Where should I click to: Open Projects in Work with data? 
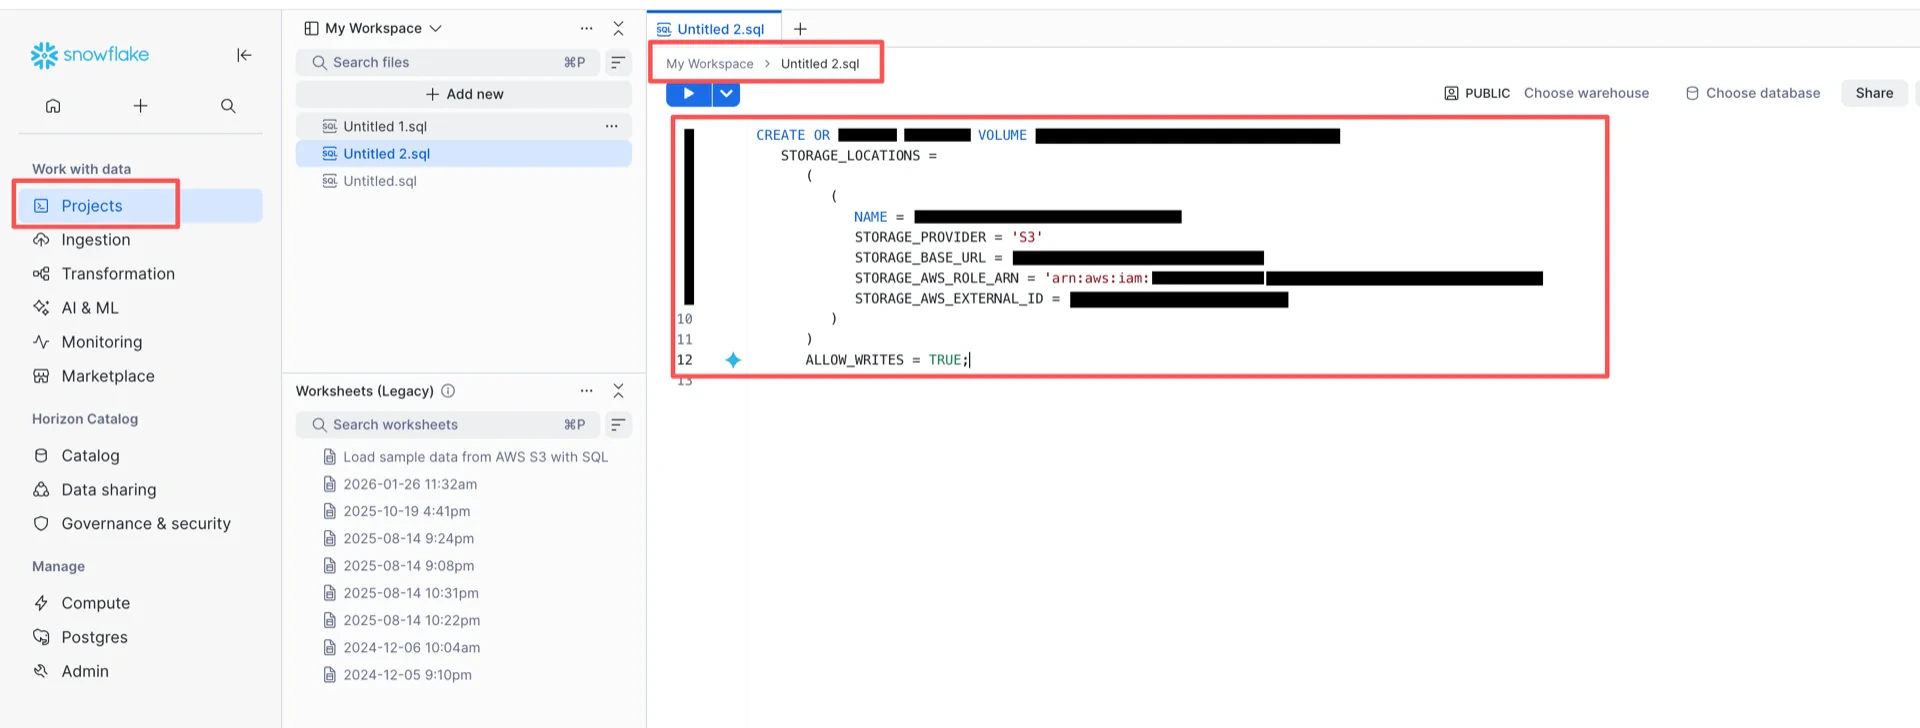click(x=140, y=206)
